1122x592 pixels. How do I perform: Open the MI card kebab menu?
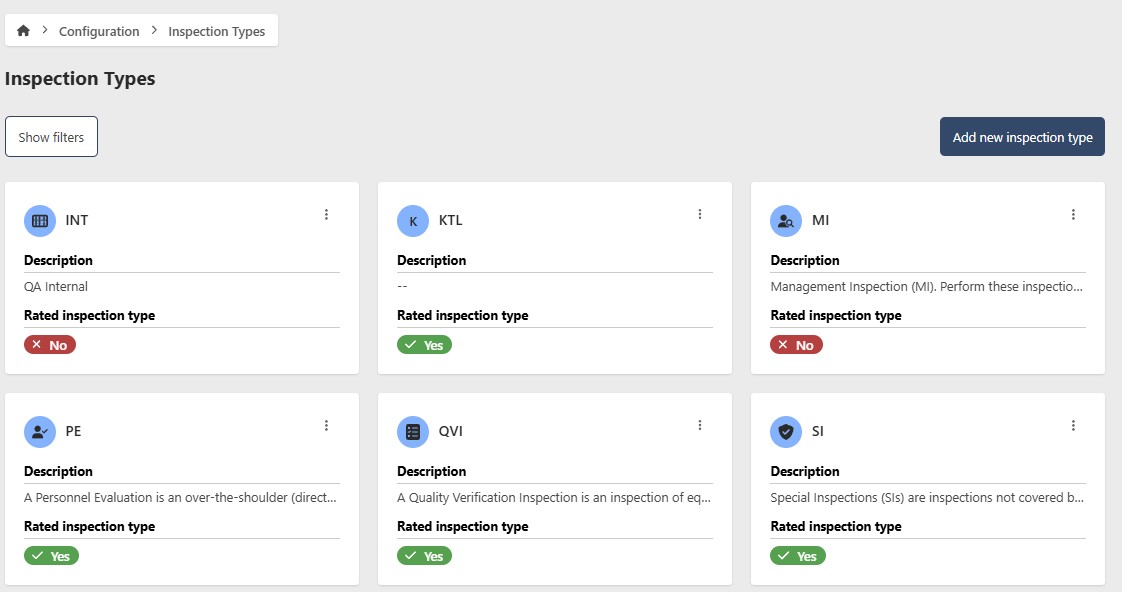pyautogui.click(x=1073, y=214)
